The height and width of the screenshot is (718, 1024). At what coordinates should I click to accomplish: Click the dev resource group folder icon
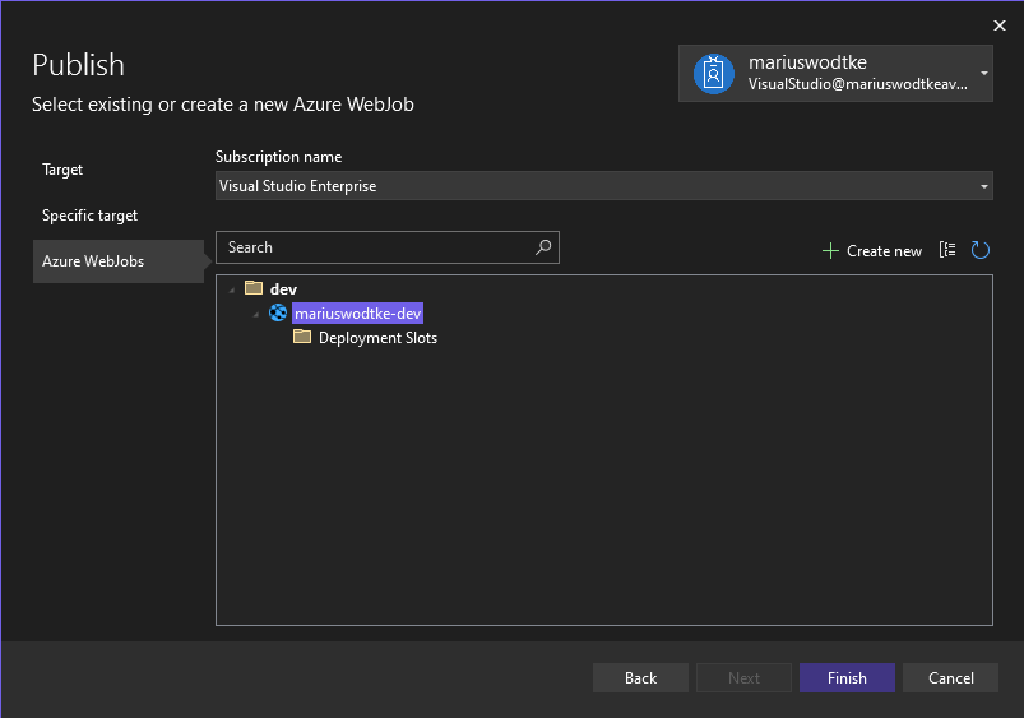click(x=253, y=288)
